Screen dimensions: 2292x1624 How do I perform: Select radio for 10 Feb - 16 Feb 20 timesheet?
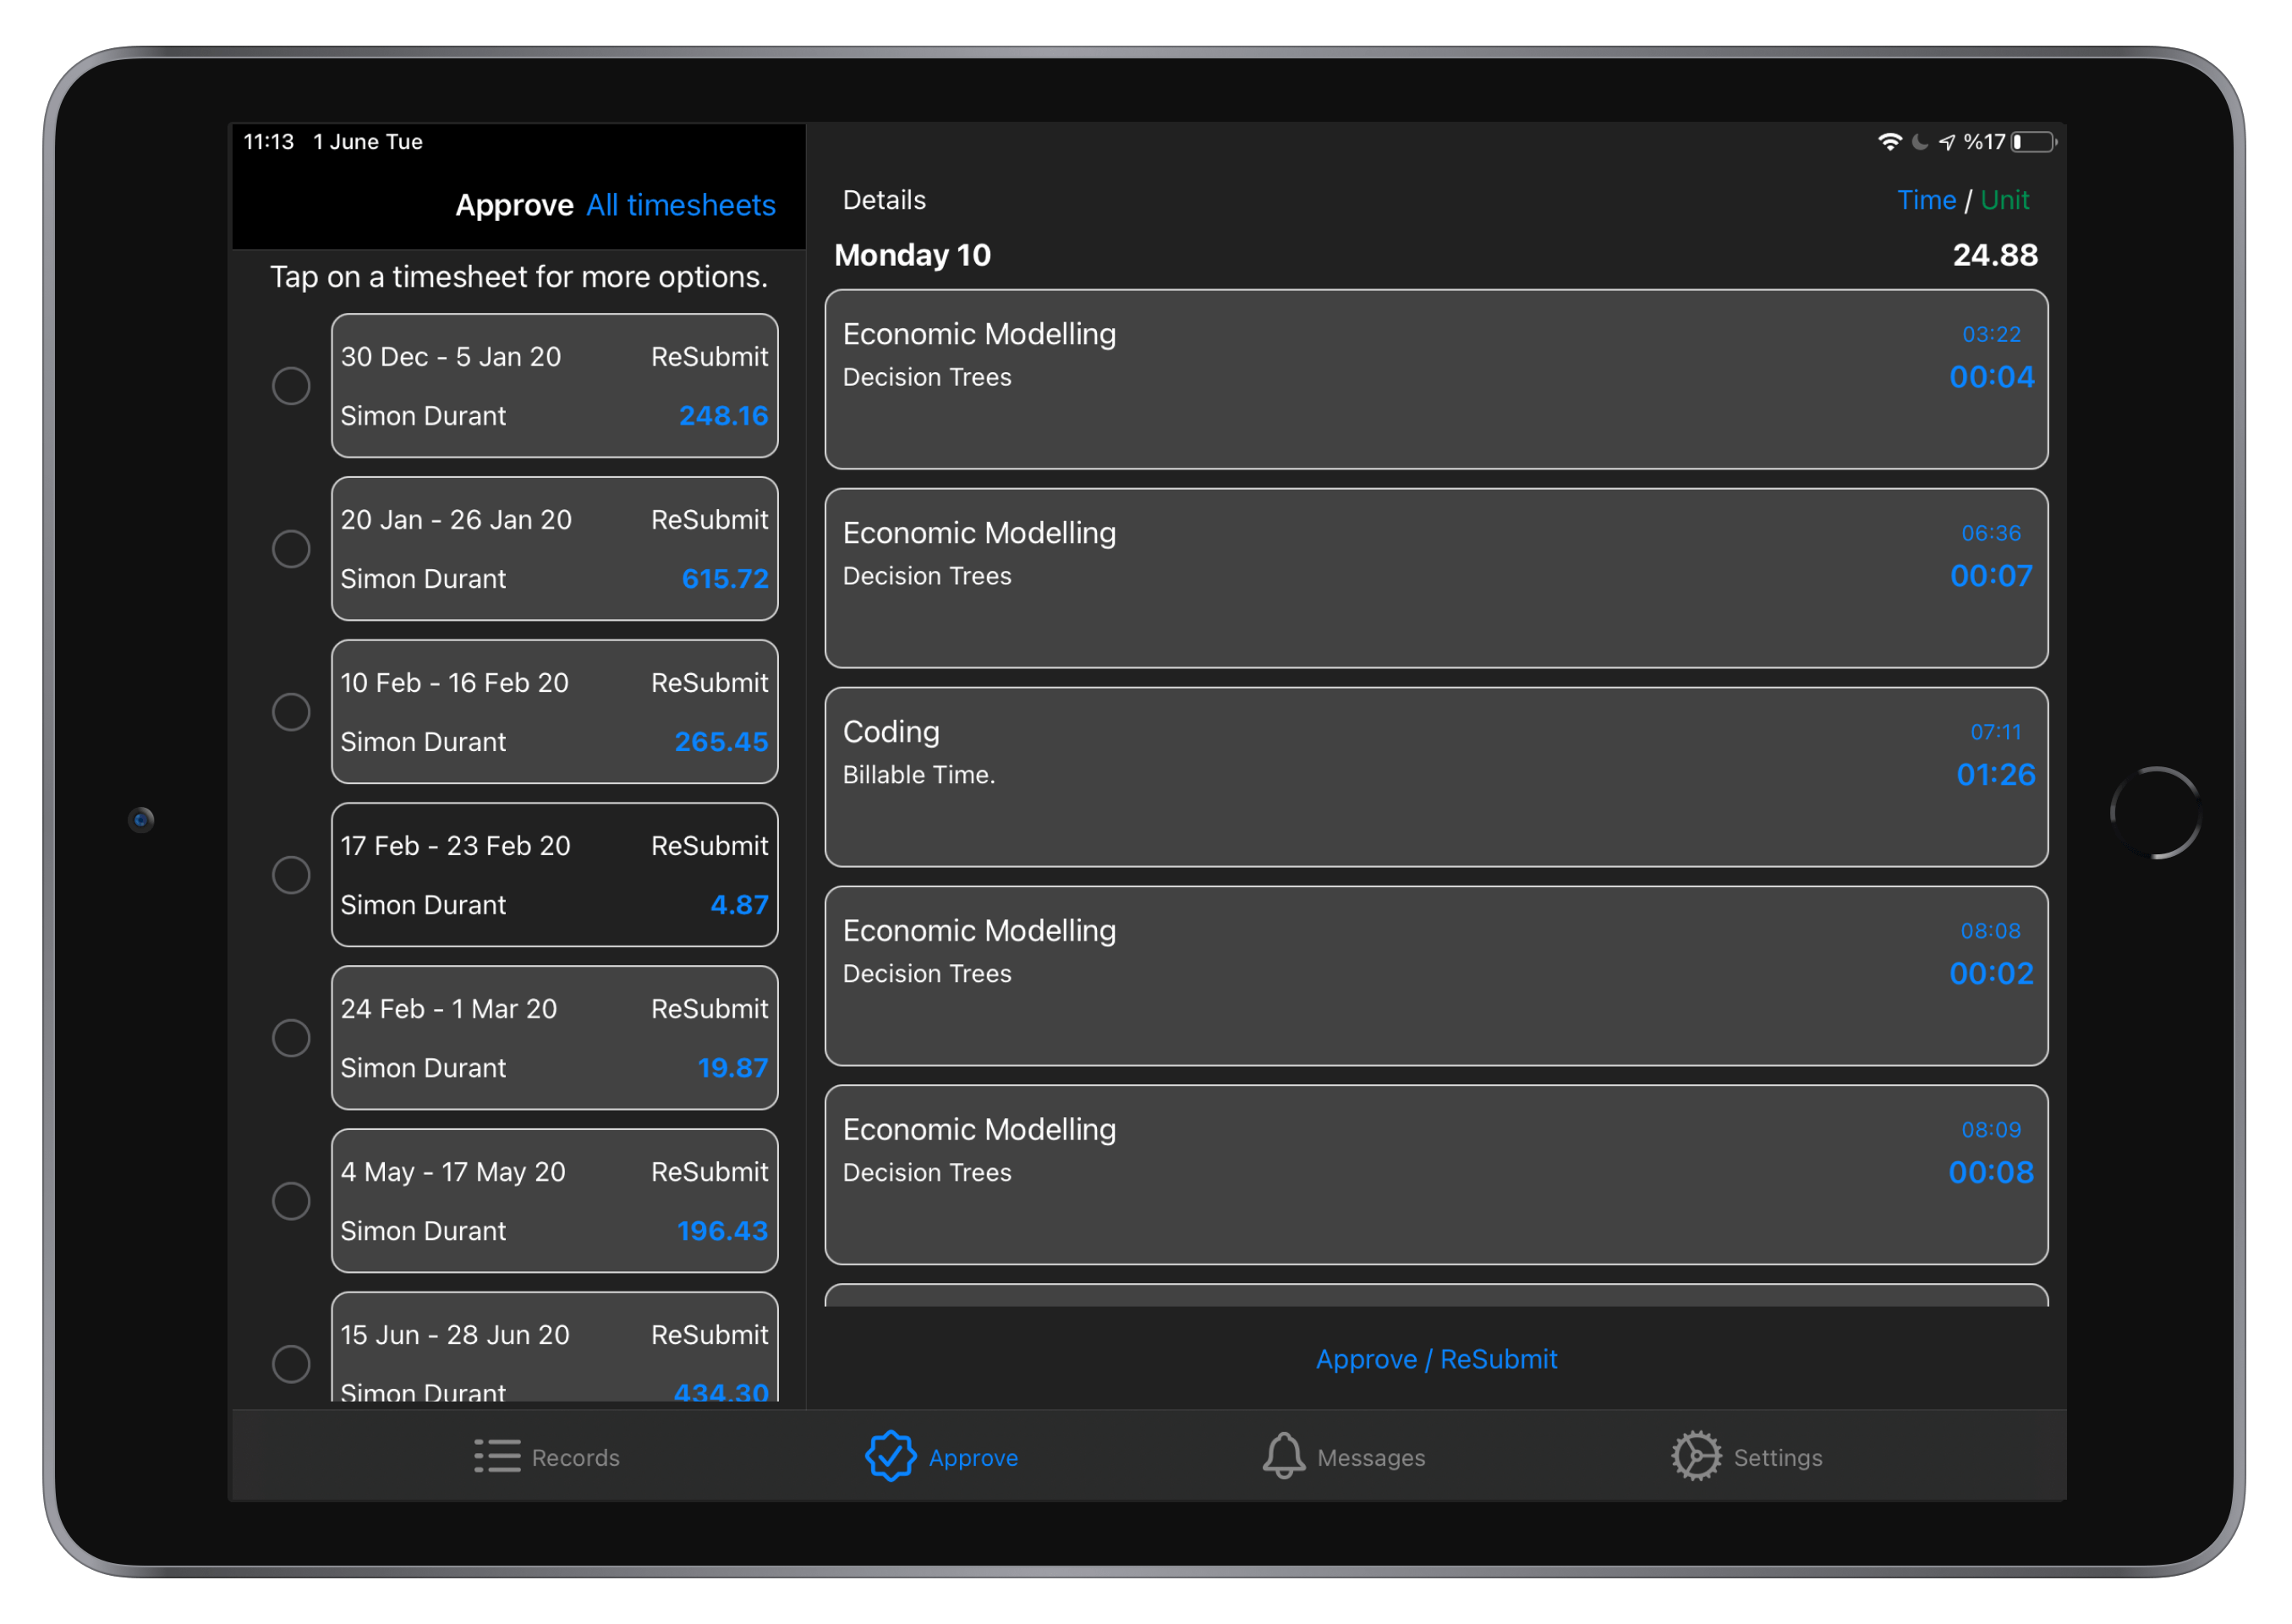(x=291, y=712)
